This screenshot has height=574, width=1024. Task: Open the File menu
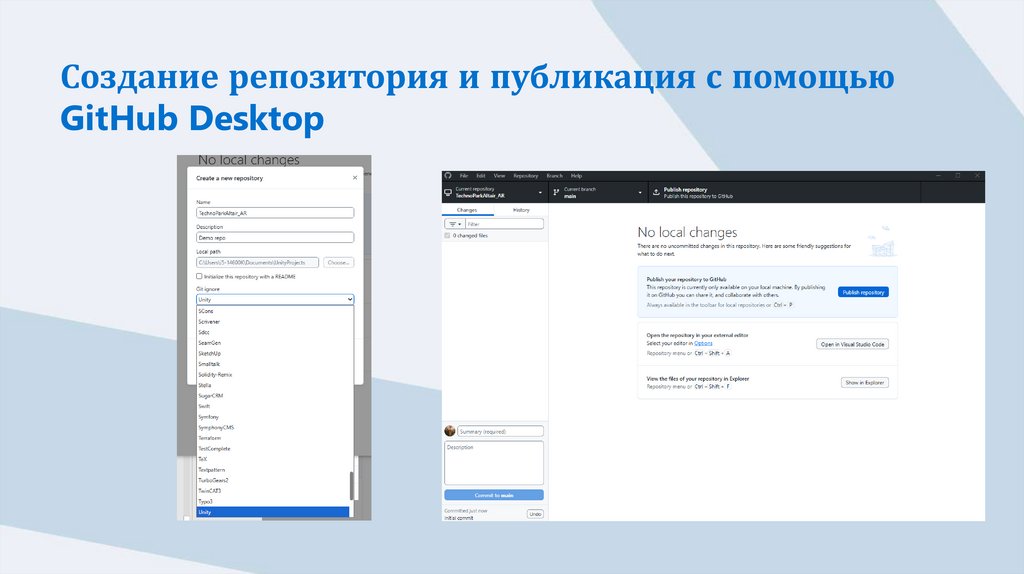click(x=464, y=176)
